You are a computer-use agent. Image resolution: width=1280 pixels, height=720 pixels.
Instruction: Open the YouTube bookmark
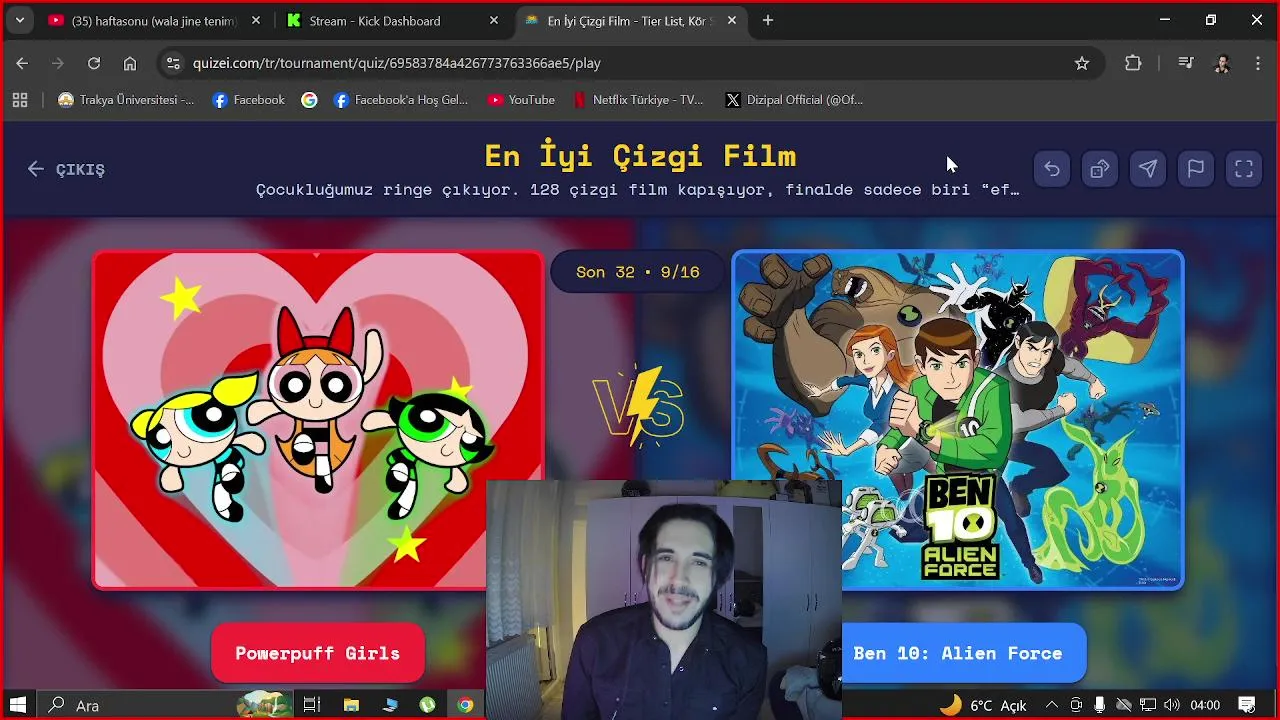click(x=521, y=100)
